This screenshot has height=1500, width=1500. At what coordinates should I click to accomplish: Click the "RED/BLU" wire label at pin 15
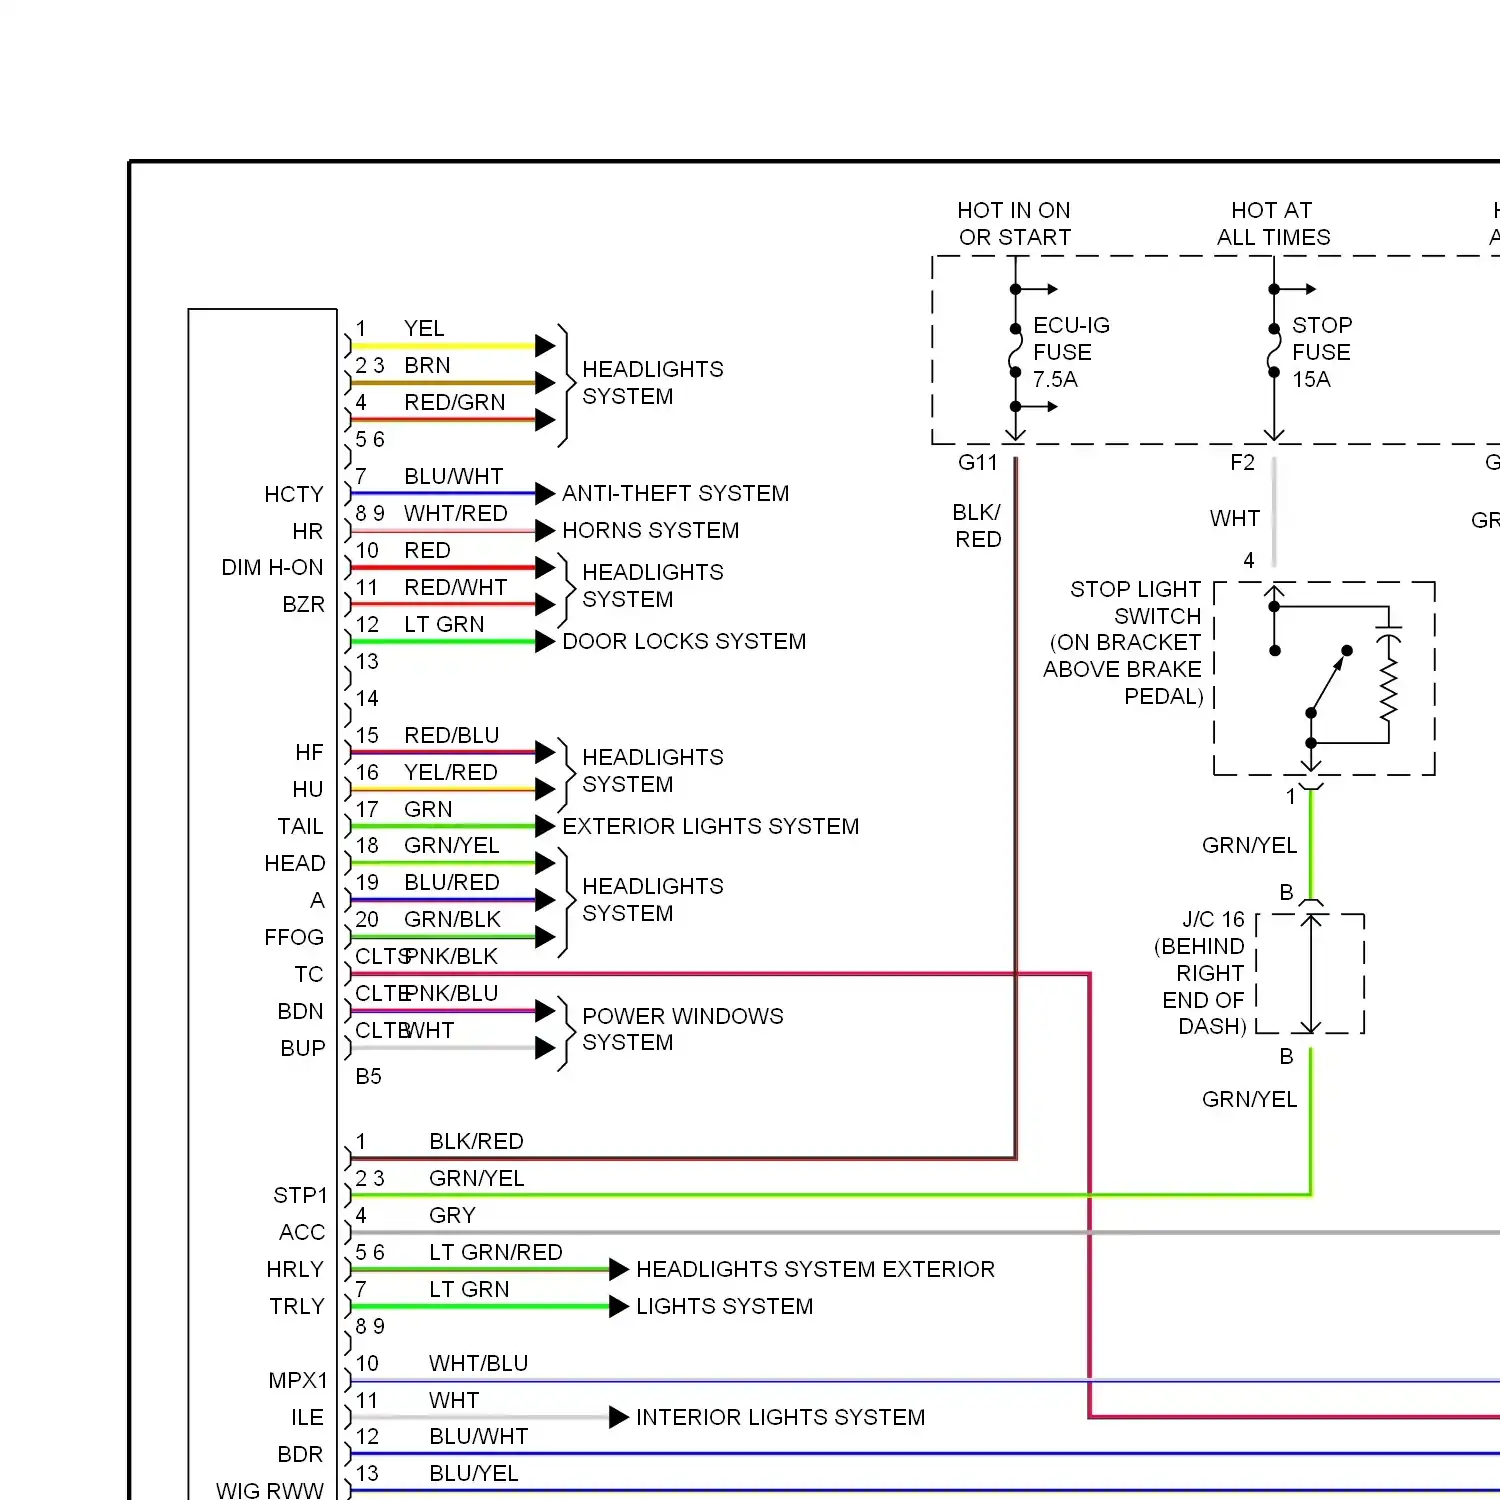coord(451,736)
